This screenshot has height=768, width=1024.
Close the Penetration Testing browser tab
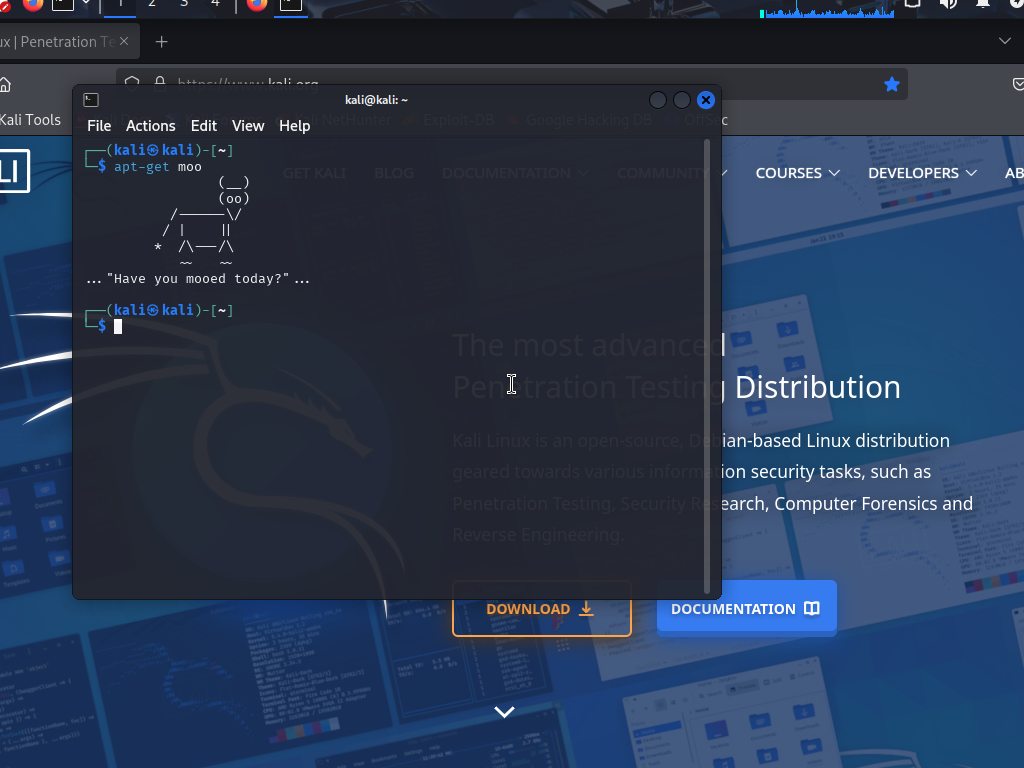click(124, 41)
